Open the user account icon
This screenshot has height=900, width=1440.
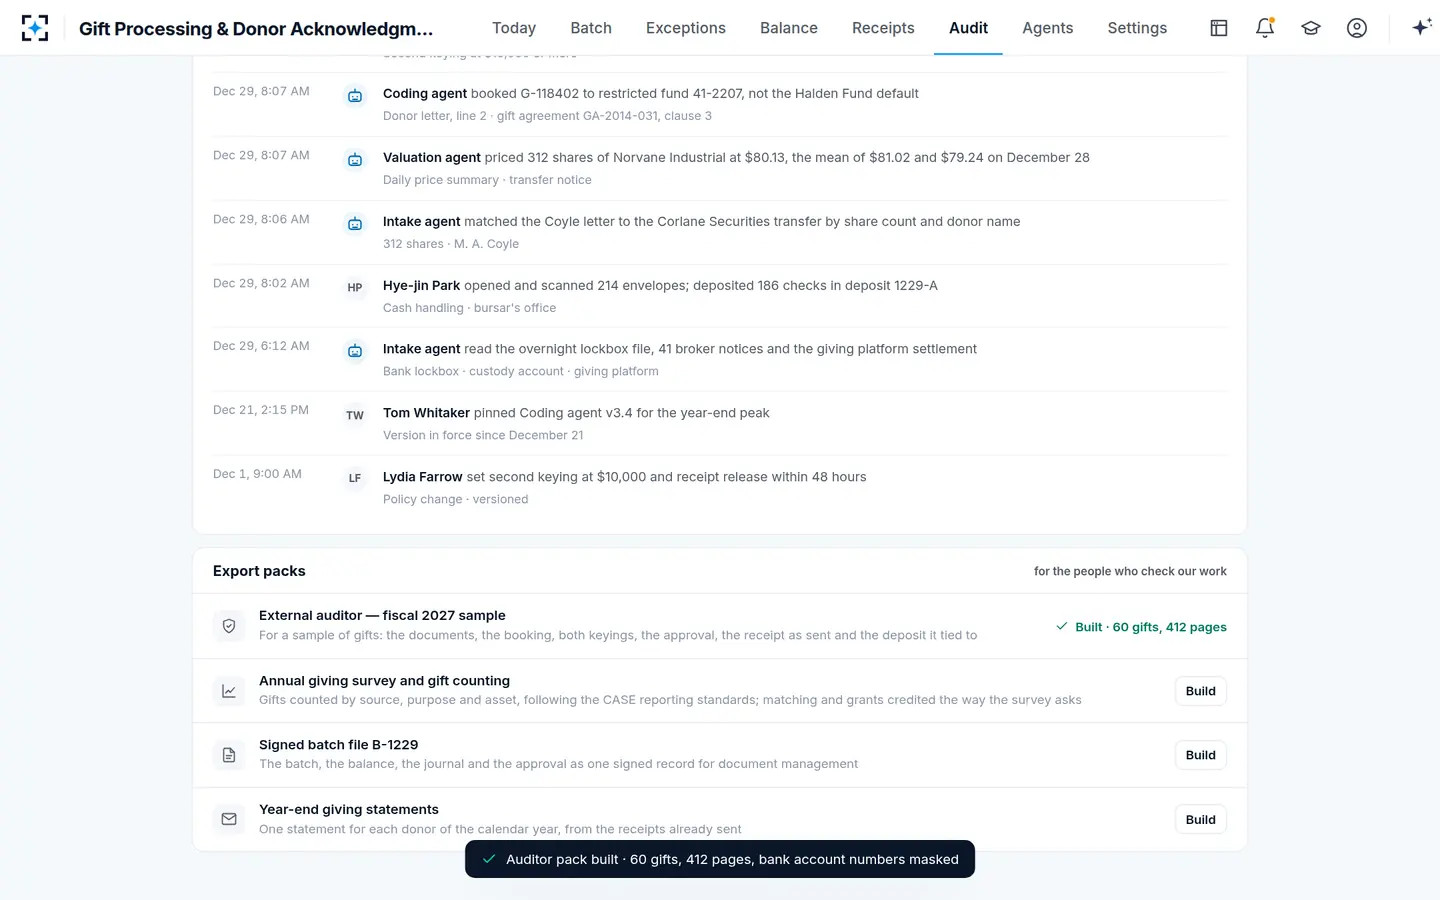1357,28
